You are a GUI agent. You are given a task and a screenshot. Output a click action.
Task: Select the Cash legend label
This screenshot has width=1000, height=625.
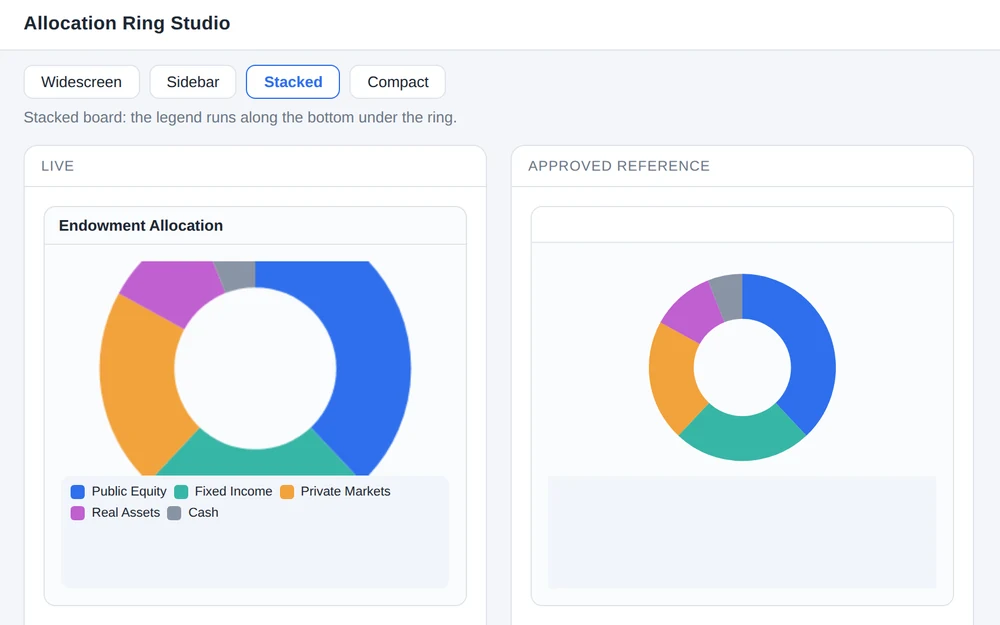click(203, 512)
